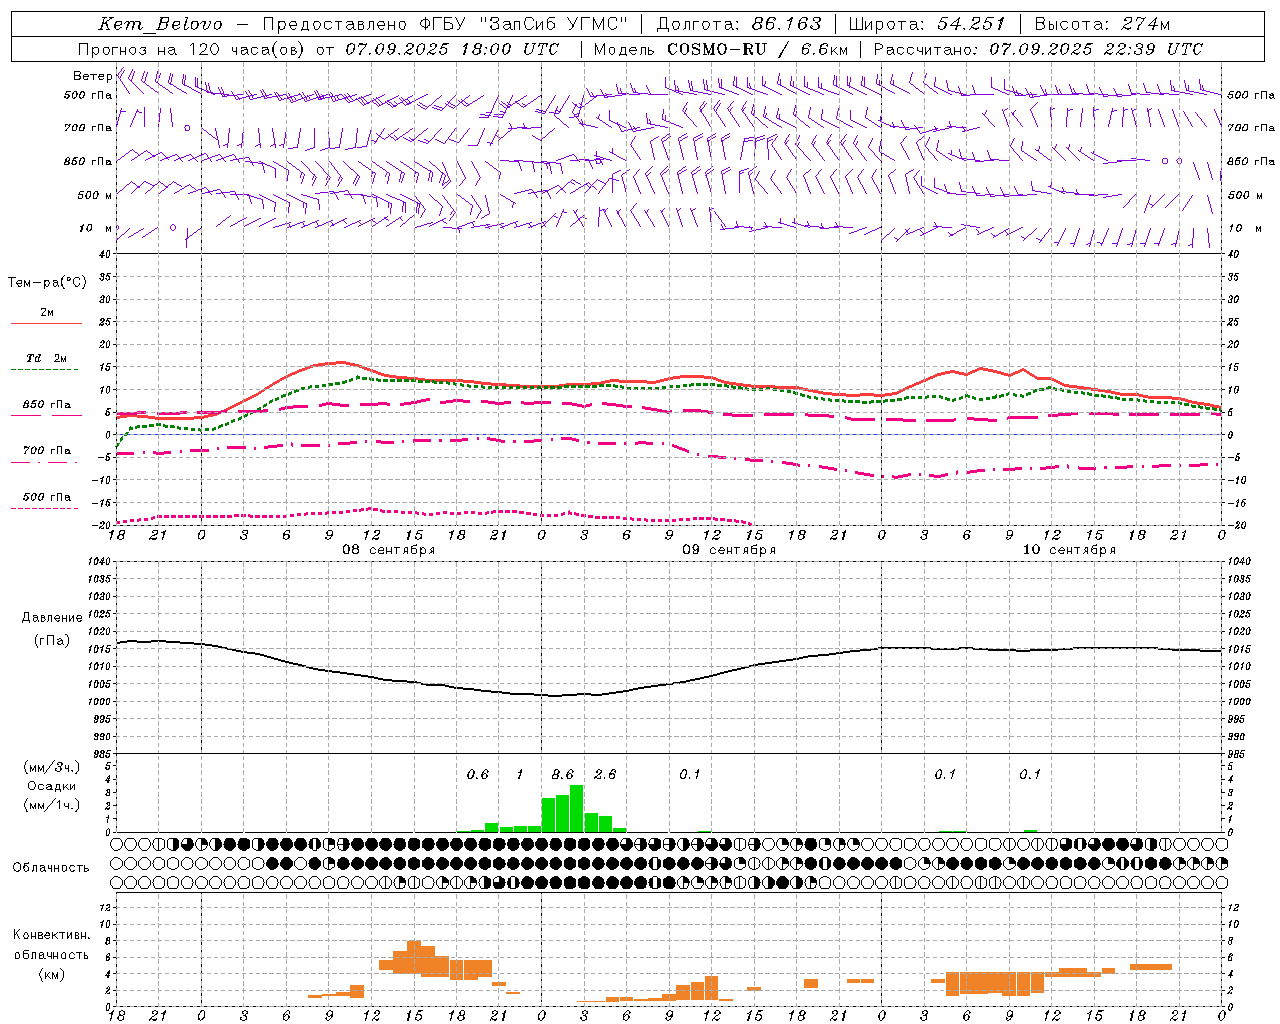The width and height of the screenshot is (1280, 1024).
Task: Click the date label 09 сентября
Action: 729,550
